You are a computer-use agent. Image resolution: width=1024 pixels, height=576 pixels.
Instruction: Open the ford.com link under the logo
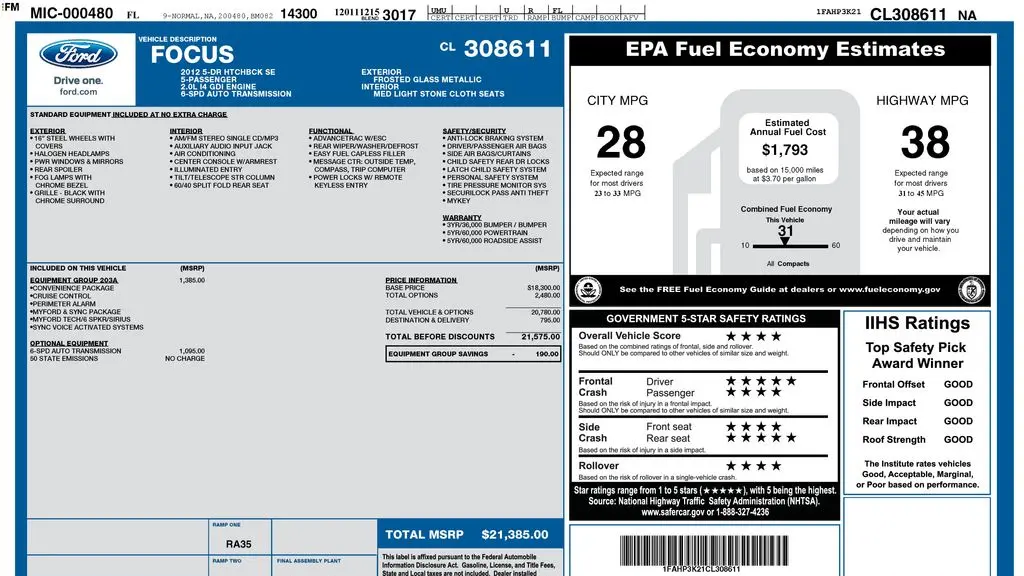pos(78,92)
